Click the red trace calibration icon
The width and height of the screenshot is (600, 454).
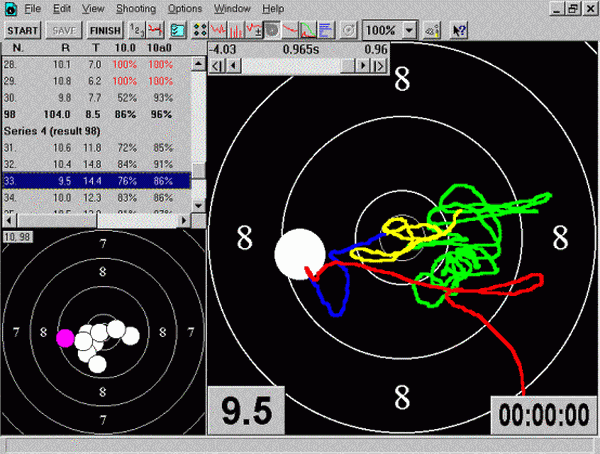pos(156,30)
